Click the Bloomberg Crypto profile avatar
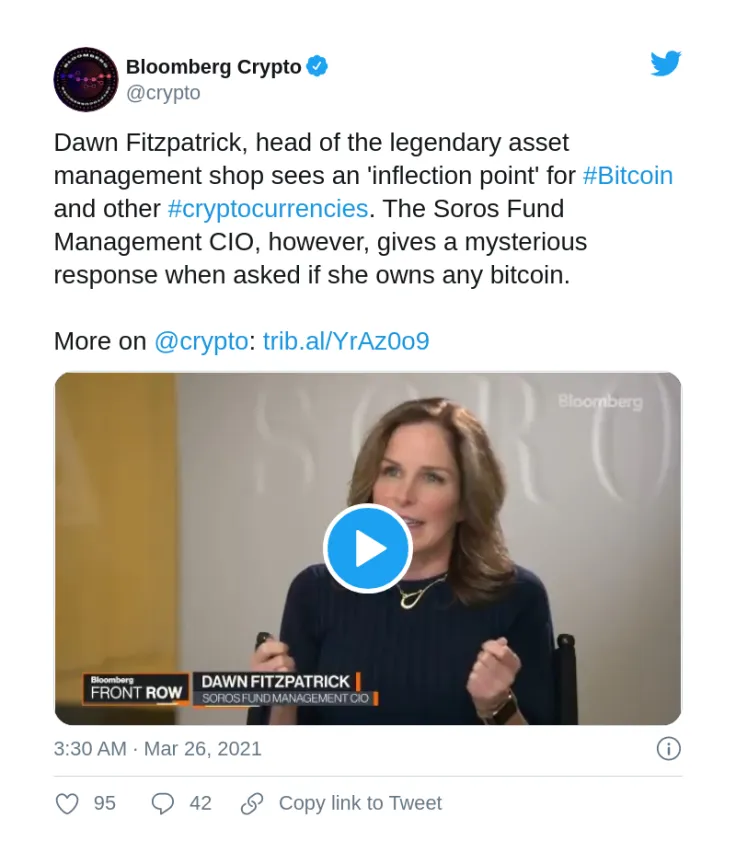736x864 pixels. click(x=86, y=79)
